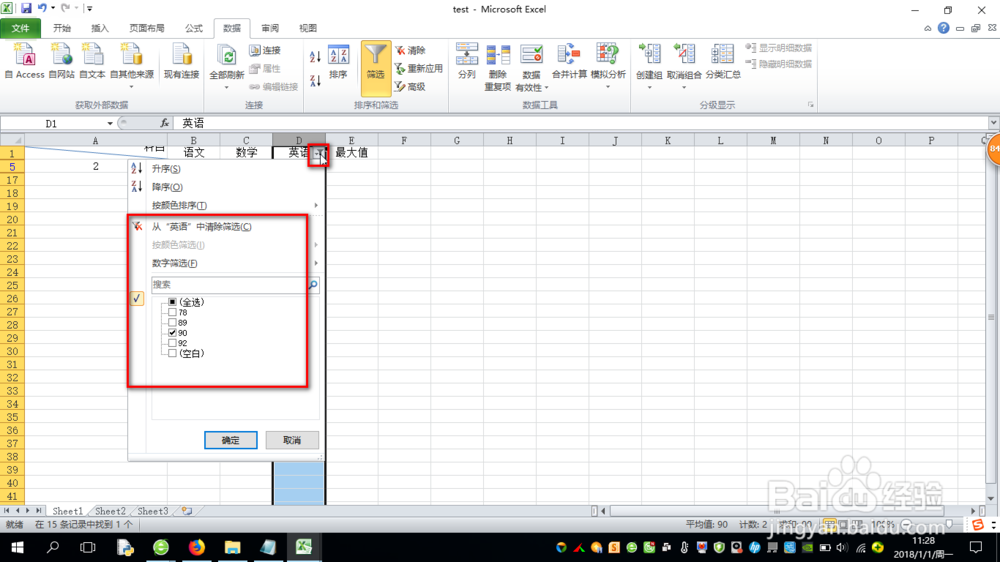Image resolution: width=1000 pixels, height=562 pixels.
Task: Switch to the 开始 Home tab
Action: click(x=62, y=28)
